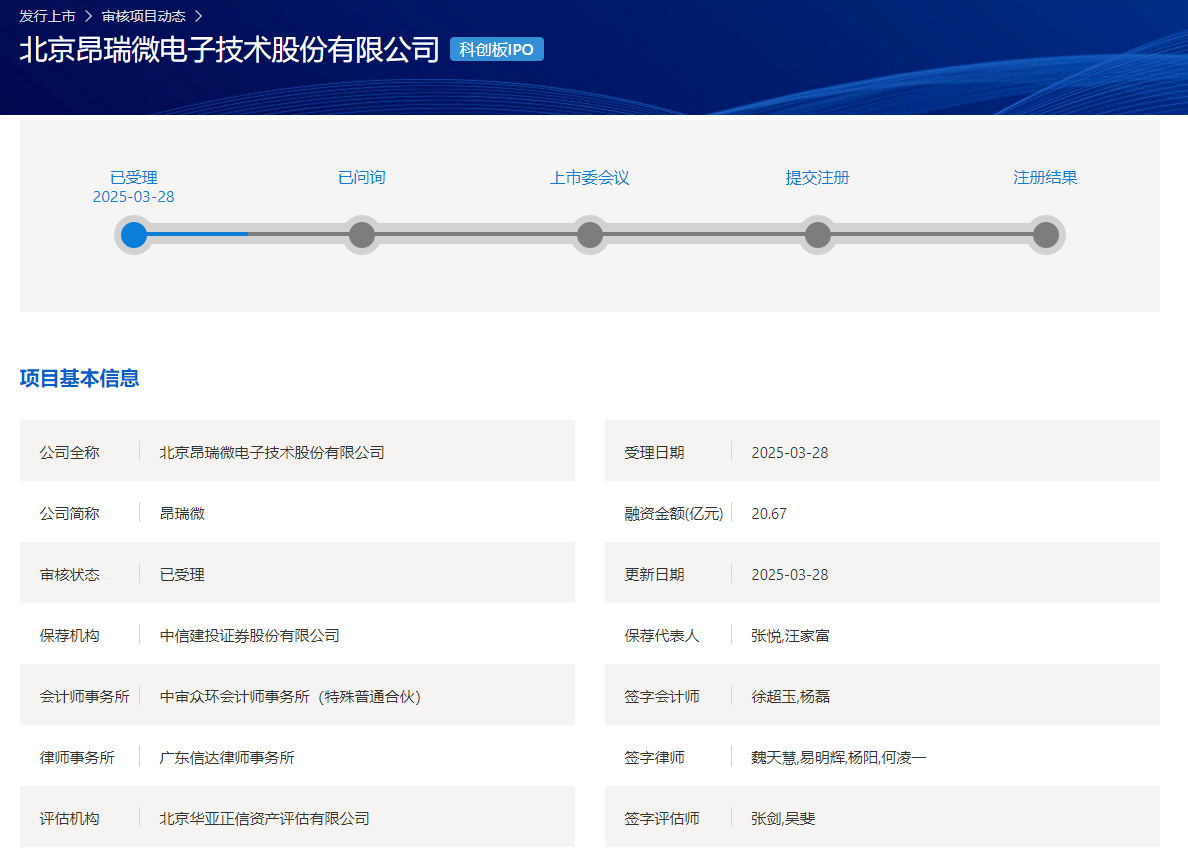Click the 提交注册 stage label
This screenshot has height=865, width=1188.
(818, 178)
